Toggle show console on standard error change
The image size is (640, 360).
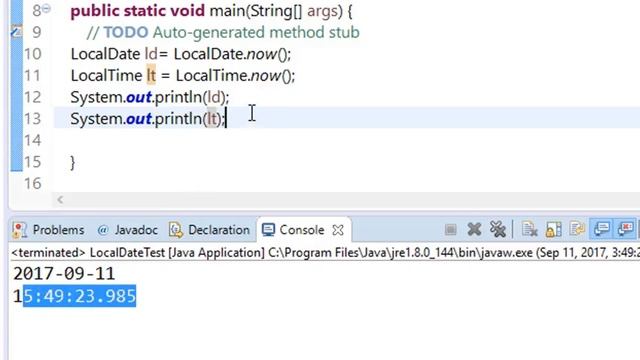coord(625,229)
